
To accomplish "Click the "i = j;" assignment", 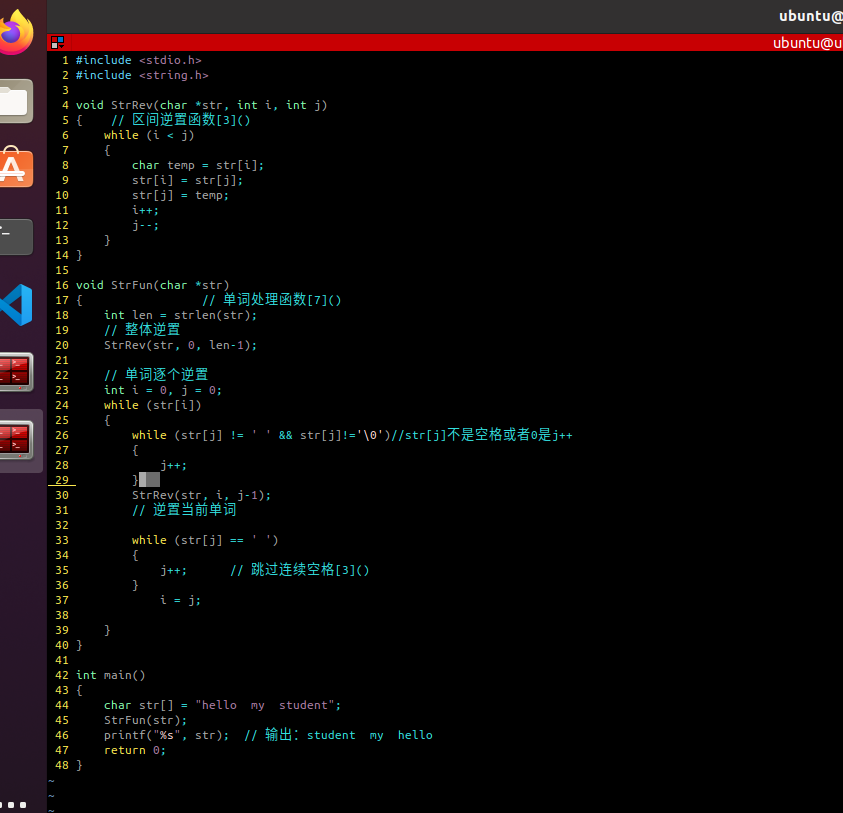I will (180, 601).
